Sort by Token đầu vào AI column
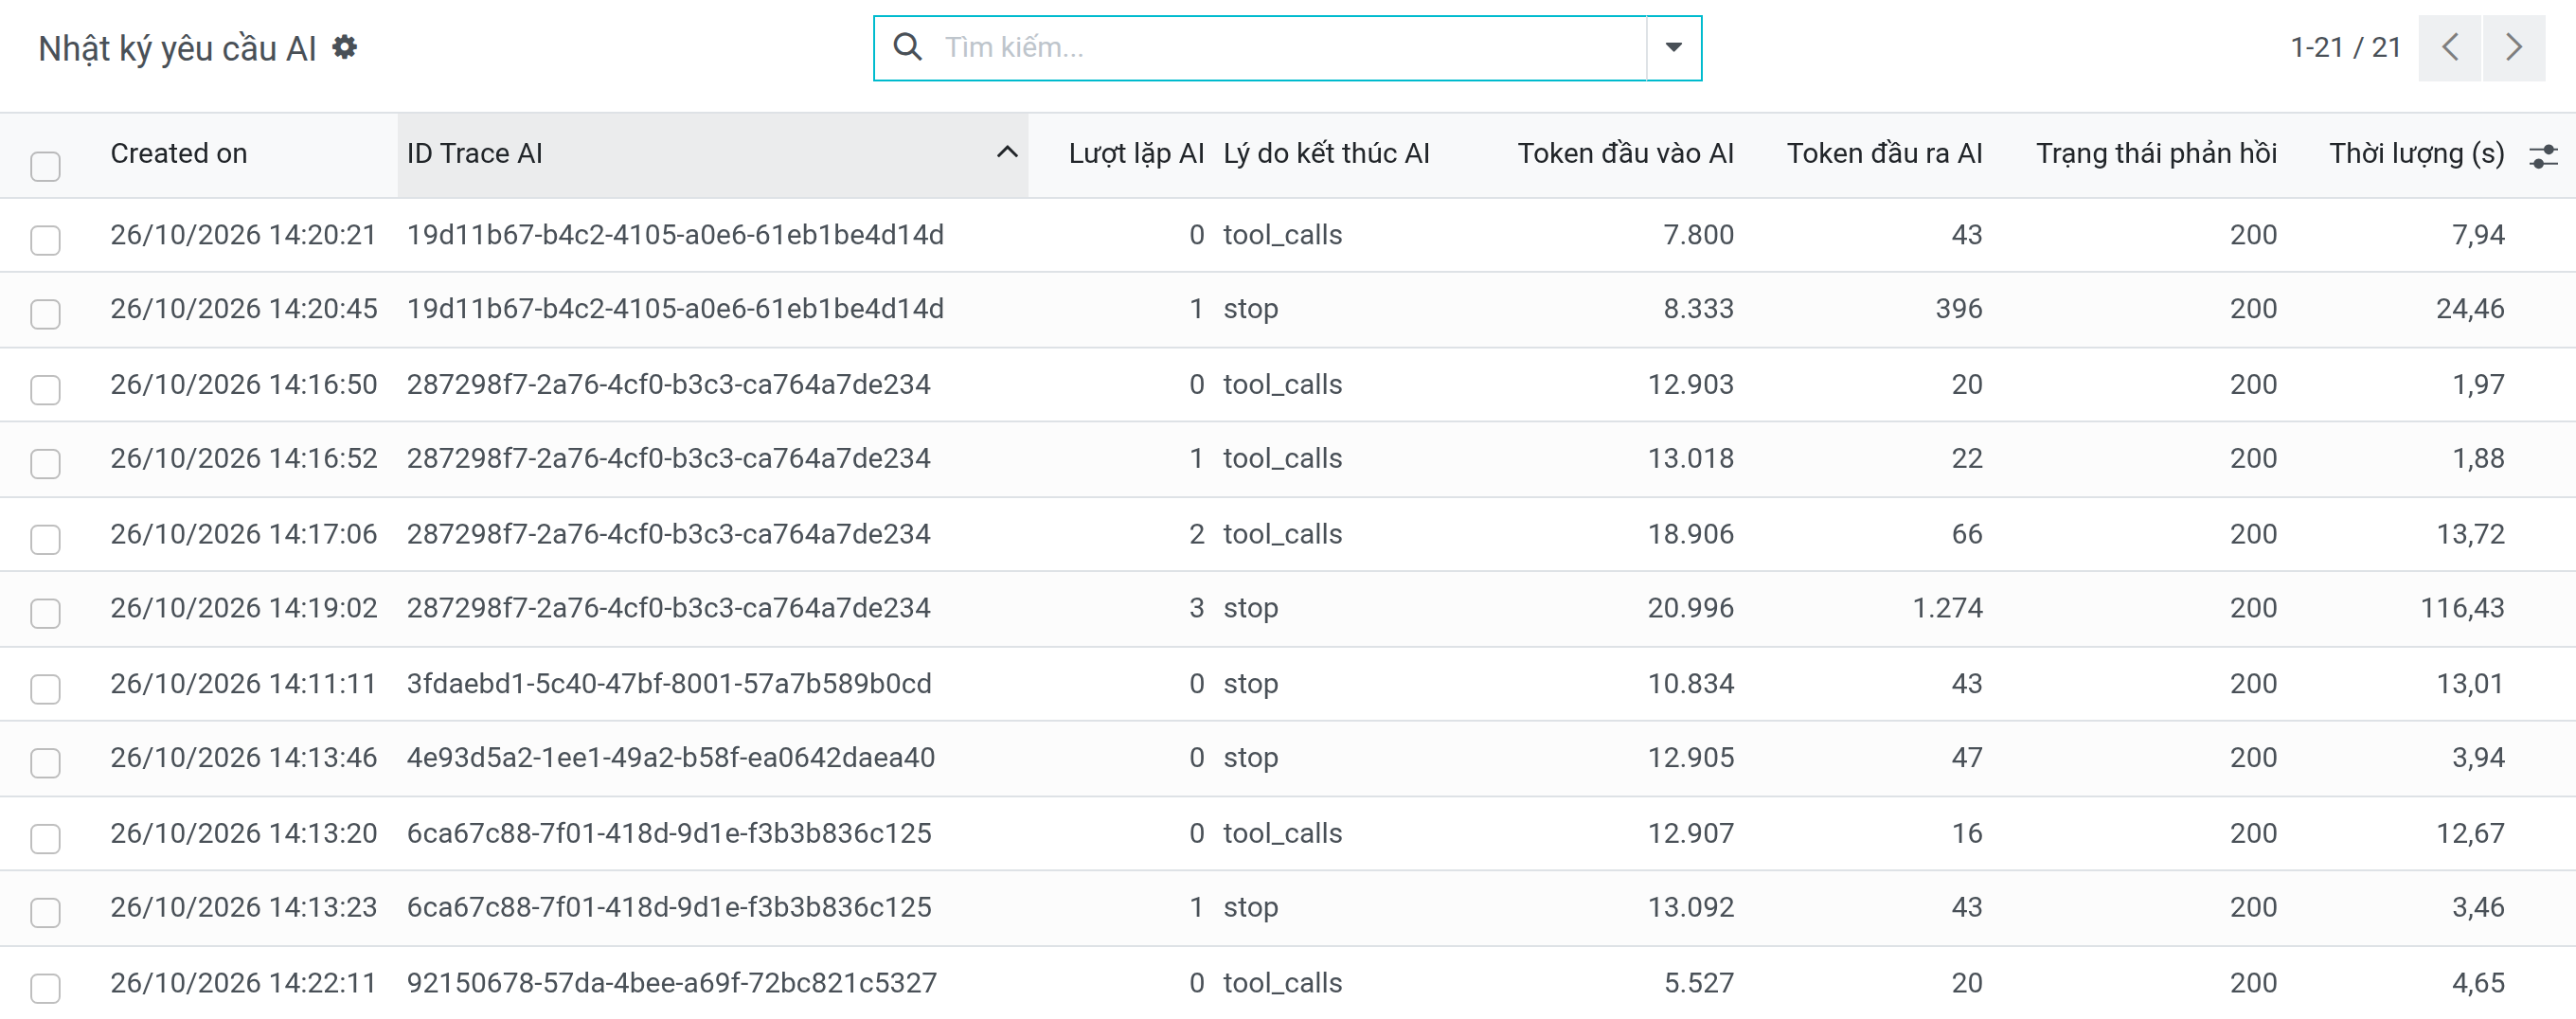The height and width of the screenshot is (1019, 2576). (1625, 153)
